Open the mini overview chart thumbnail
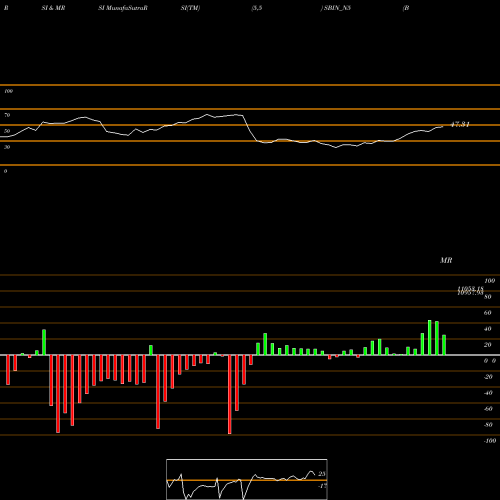500x500 pixels. pos(247,479)
